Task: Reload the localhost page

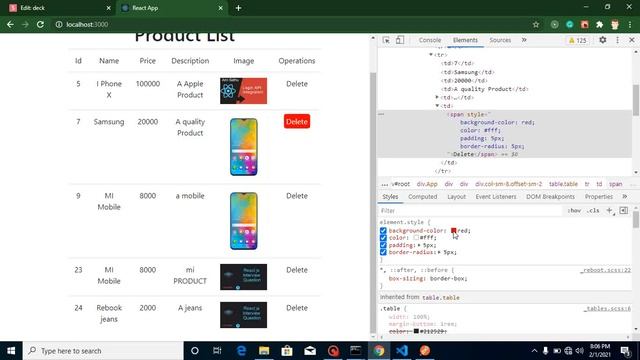Action: coord(40,24)
